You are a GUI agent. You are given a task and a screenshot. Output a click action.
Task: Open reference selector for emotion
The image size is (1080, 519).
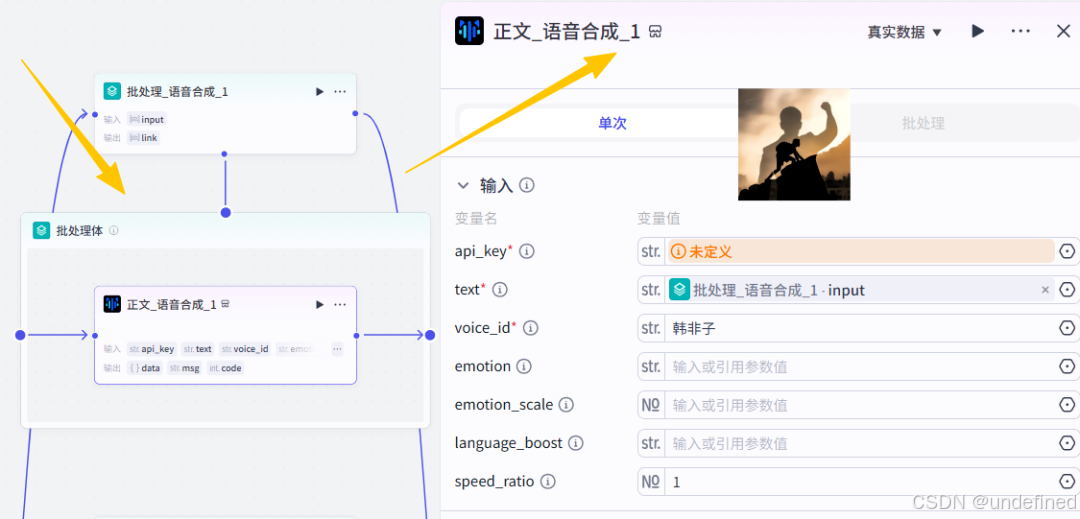[1067, 367]
